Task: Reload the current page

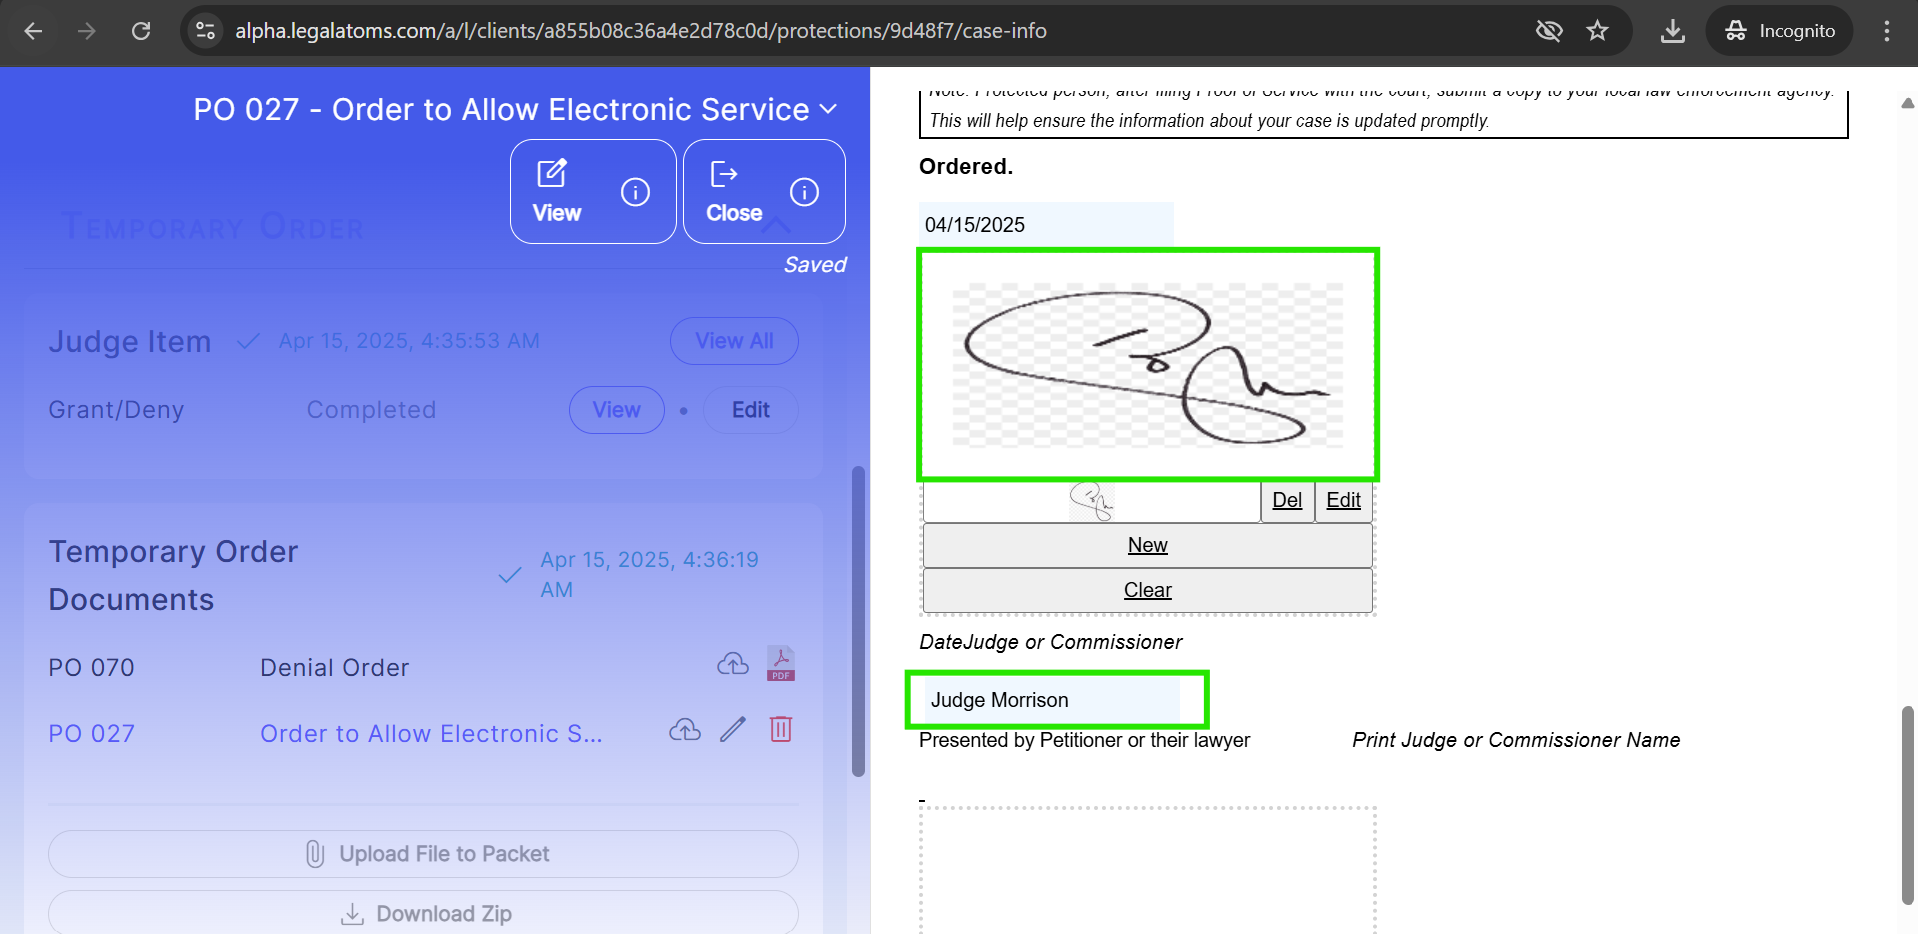Action: 141,31
